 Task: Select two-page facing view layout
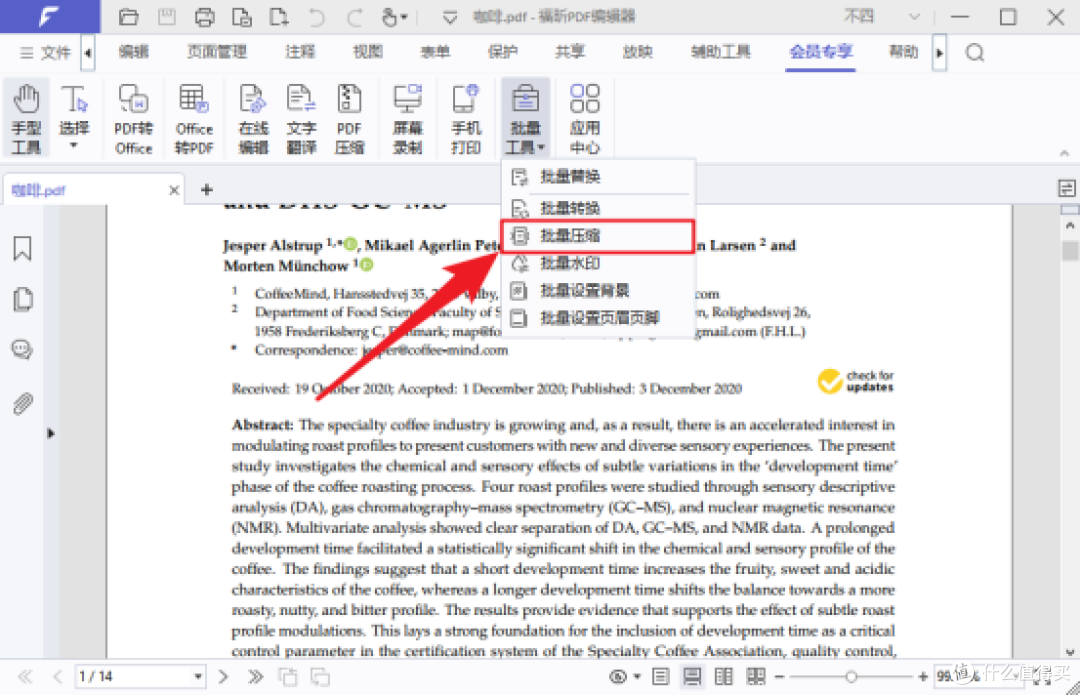(724, 677)
